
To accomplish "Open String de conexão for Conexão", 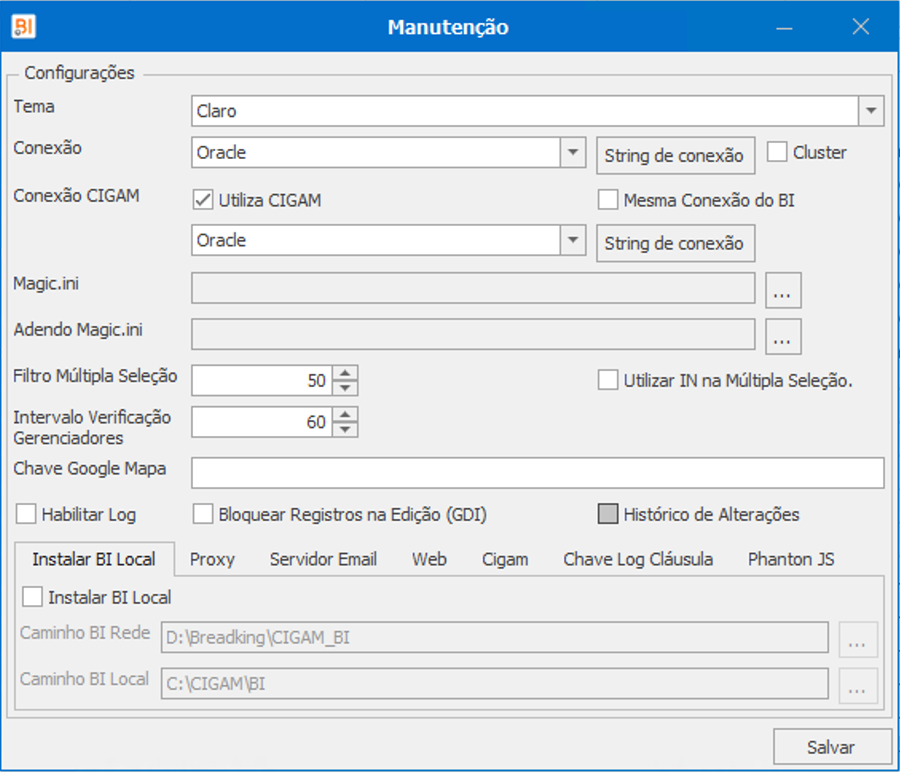I will pyautogui.click(x=675, y=156).
